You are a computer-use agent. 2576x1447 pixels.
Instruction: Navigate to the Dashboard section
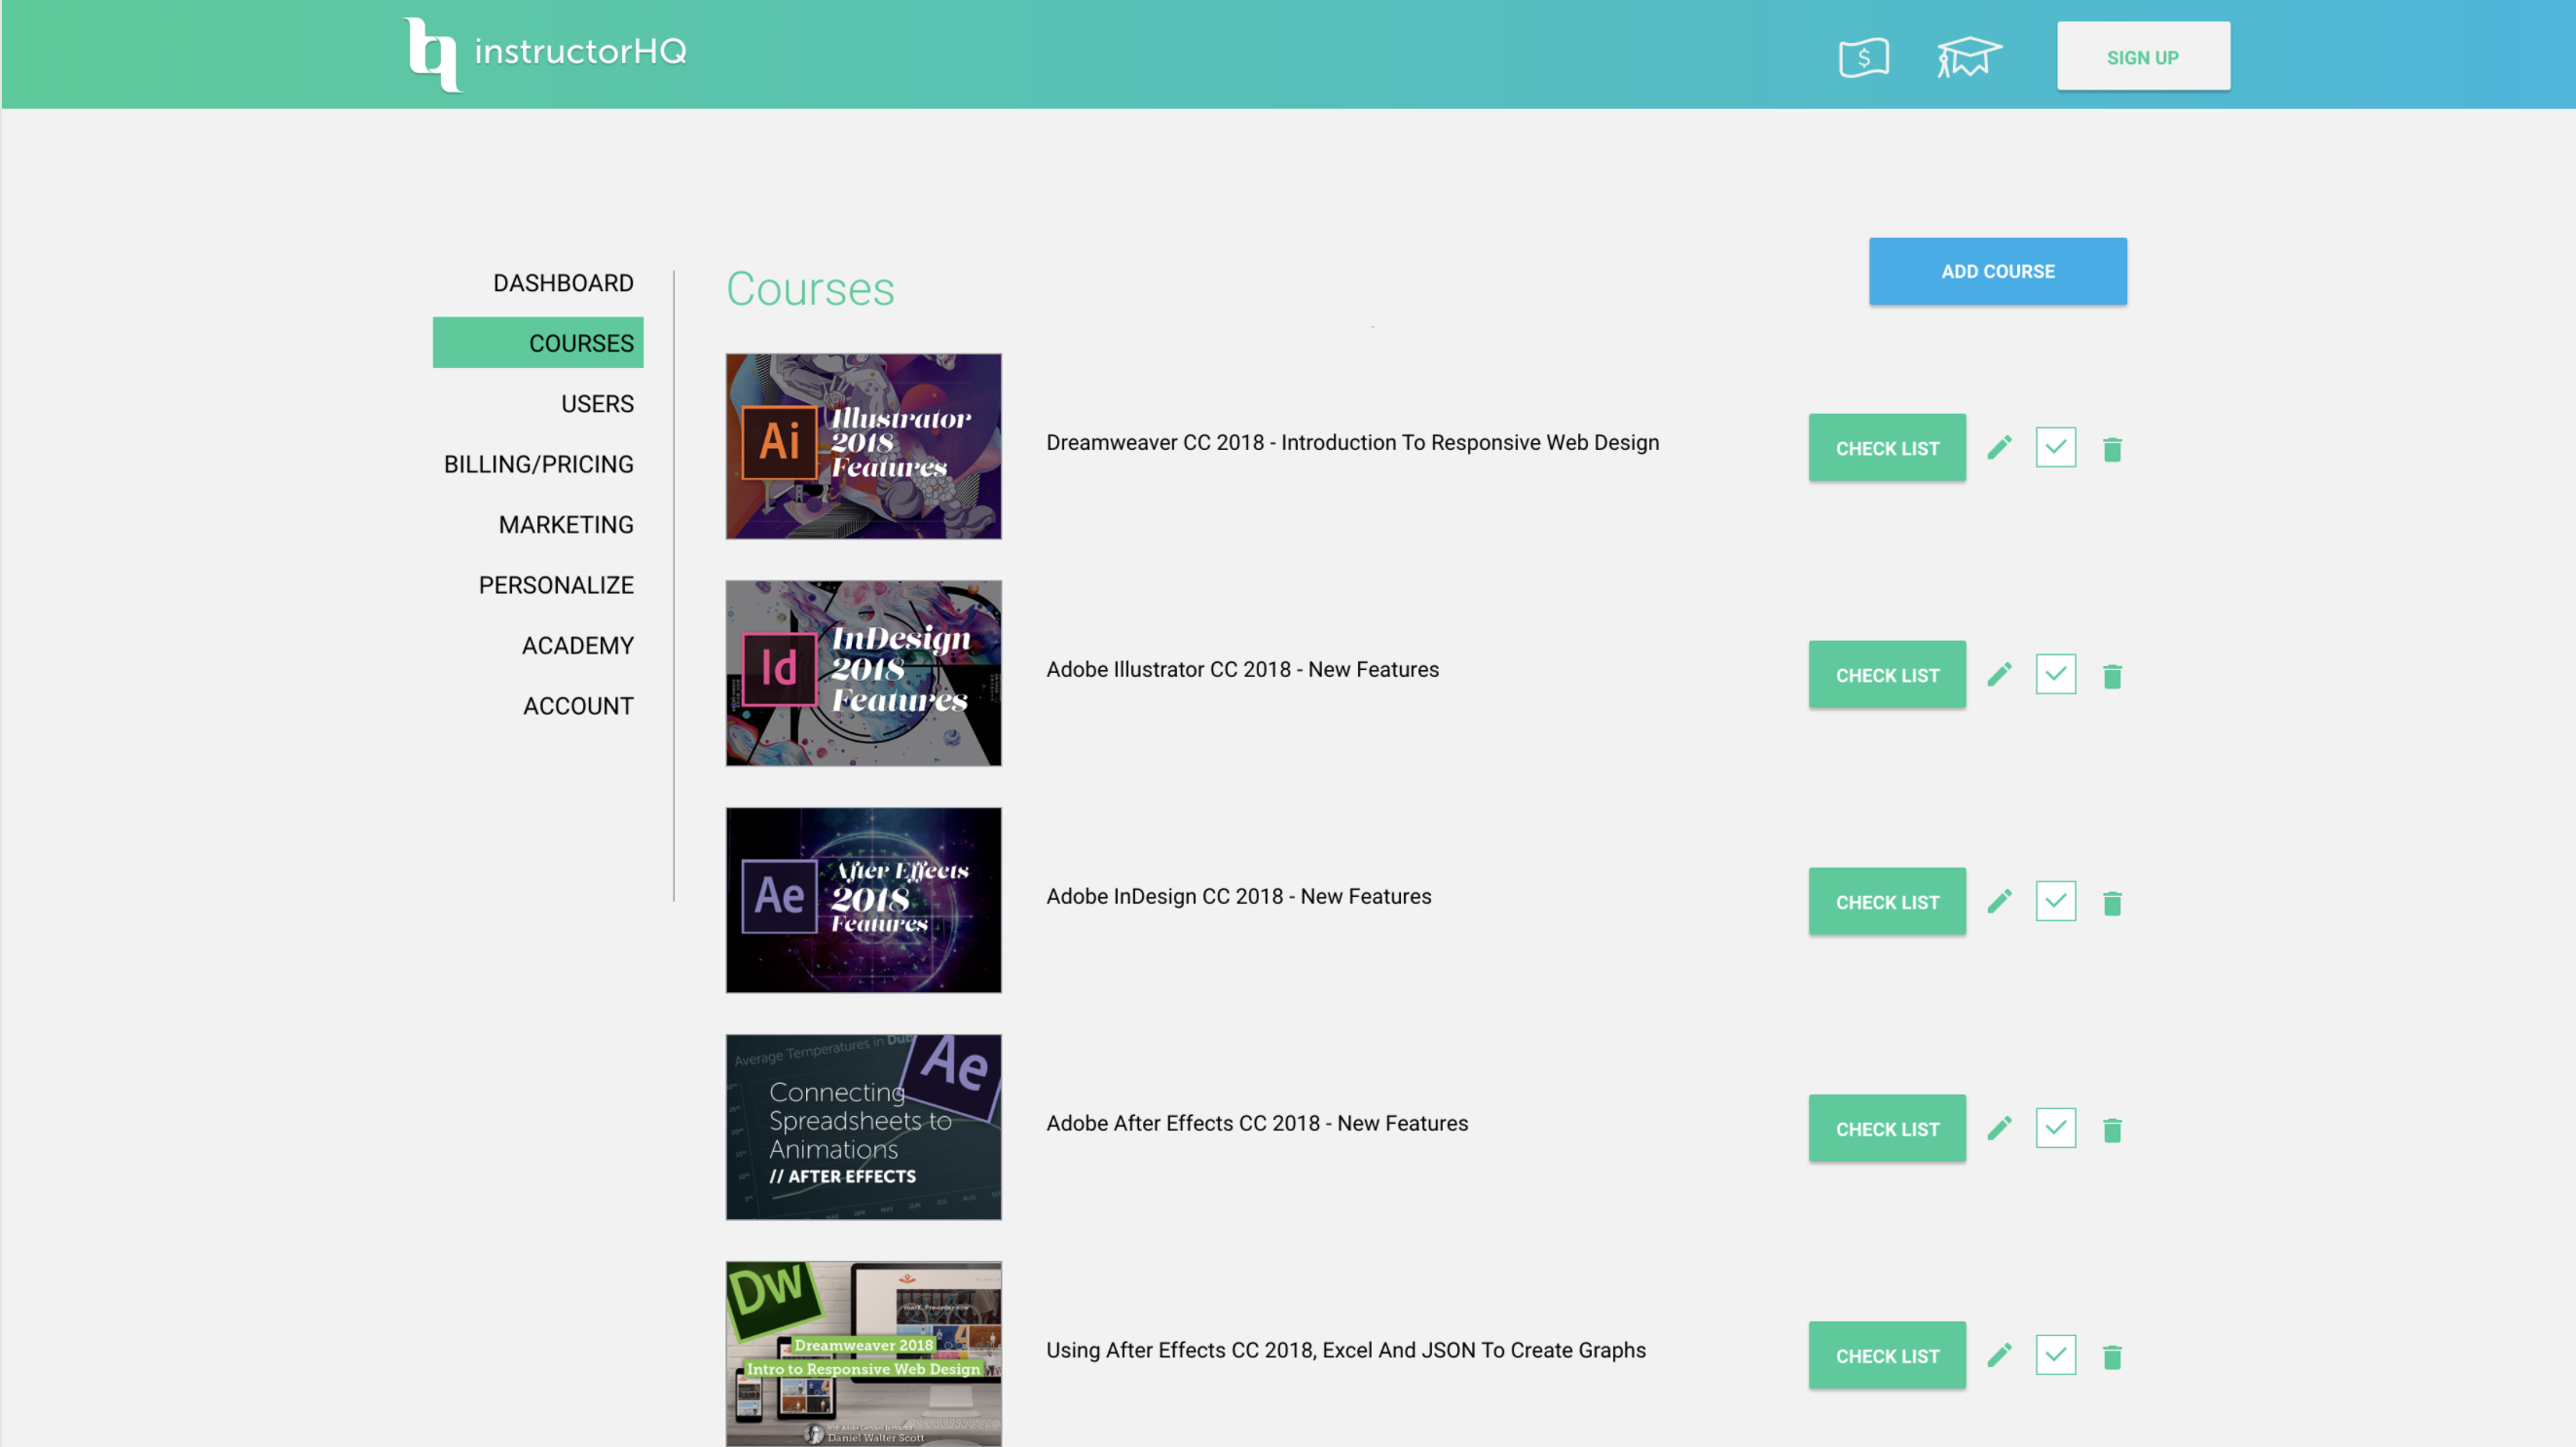(562, 282)
